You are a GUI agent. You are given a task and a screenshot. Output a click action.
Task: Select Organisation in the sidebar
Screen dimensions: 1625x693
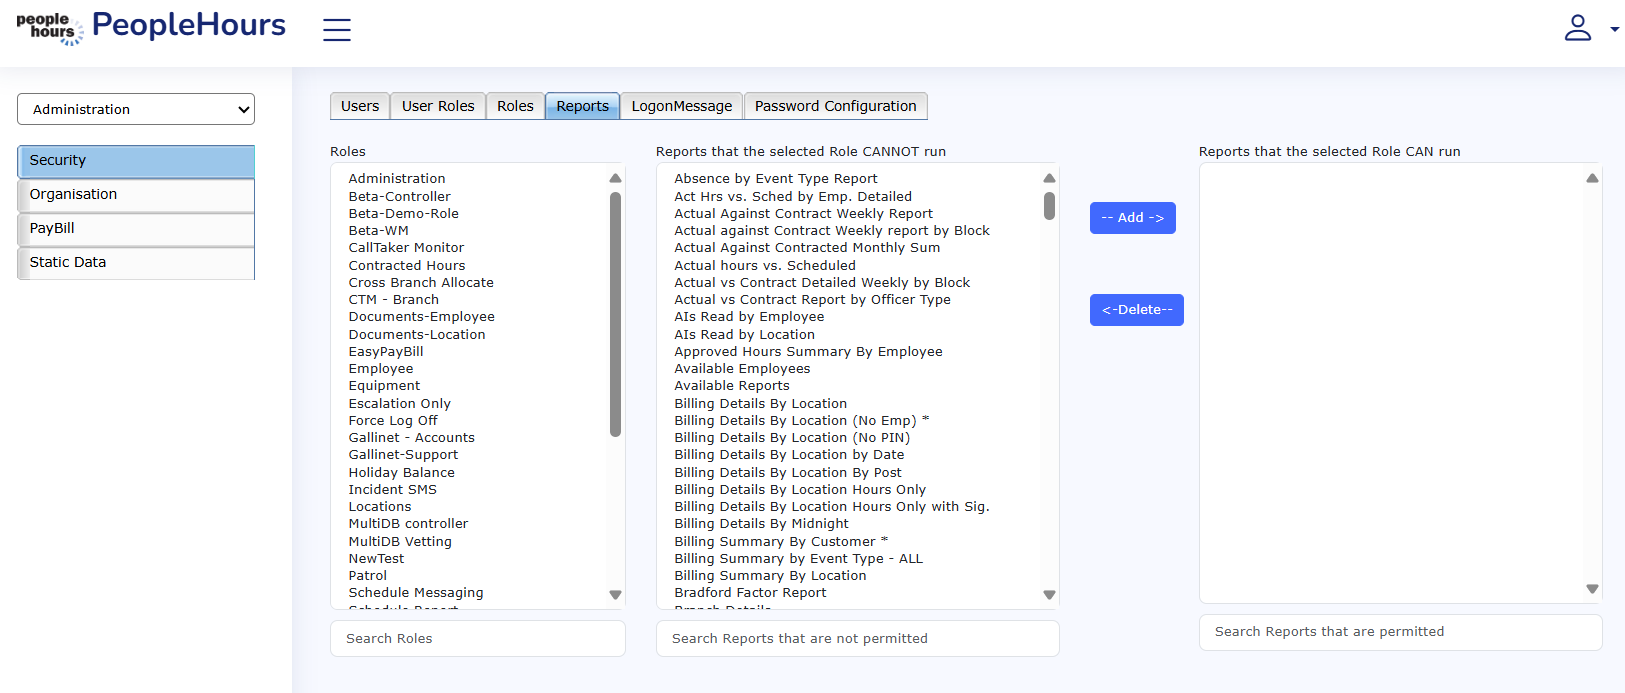pos(136,195)
